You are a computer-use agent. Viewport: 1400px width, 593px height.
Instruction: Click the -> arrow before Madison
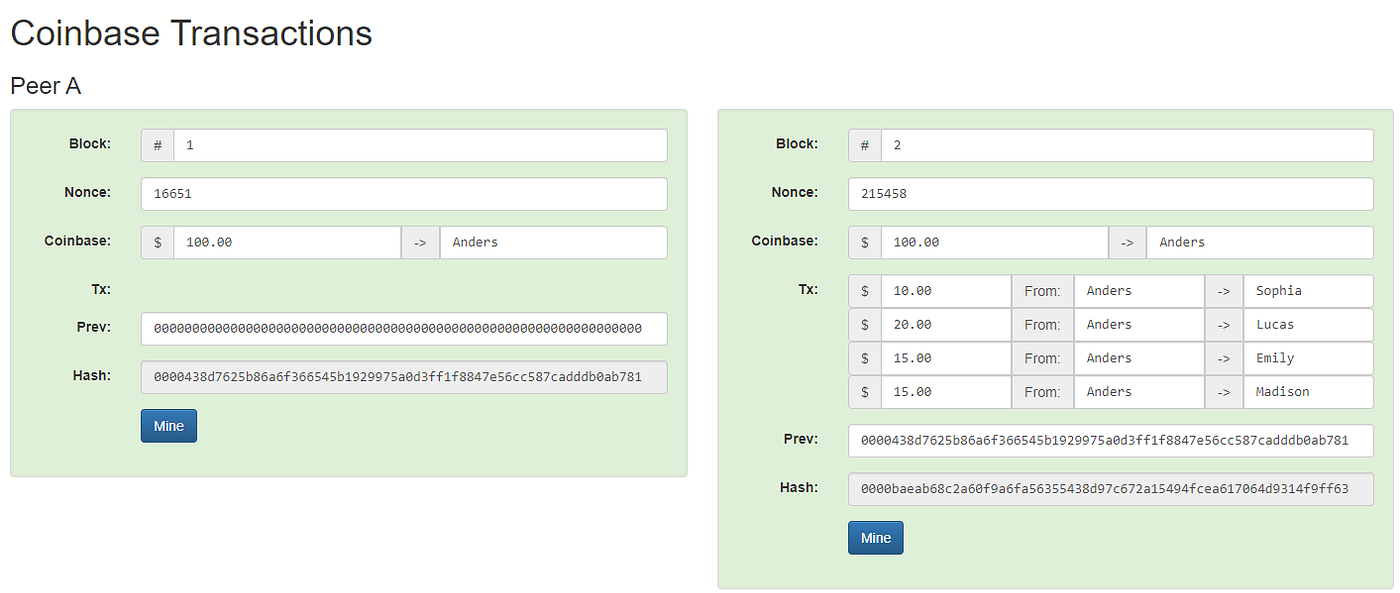tap(1225, 392)
